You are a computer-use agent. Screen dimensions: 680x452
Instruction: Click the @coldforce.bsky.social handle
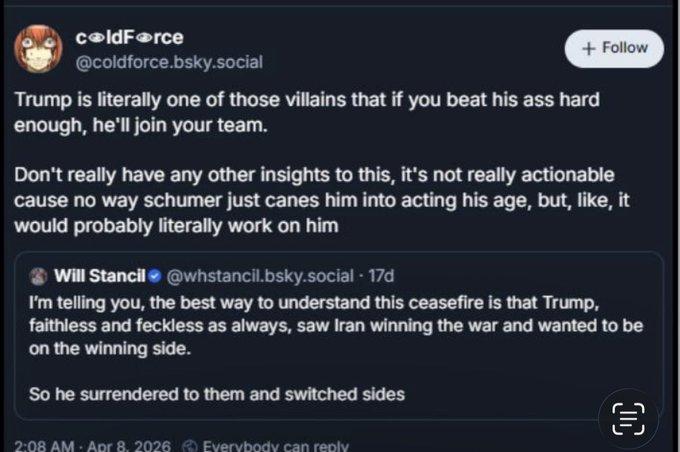[x=169, y=62]
